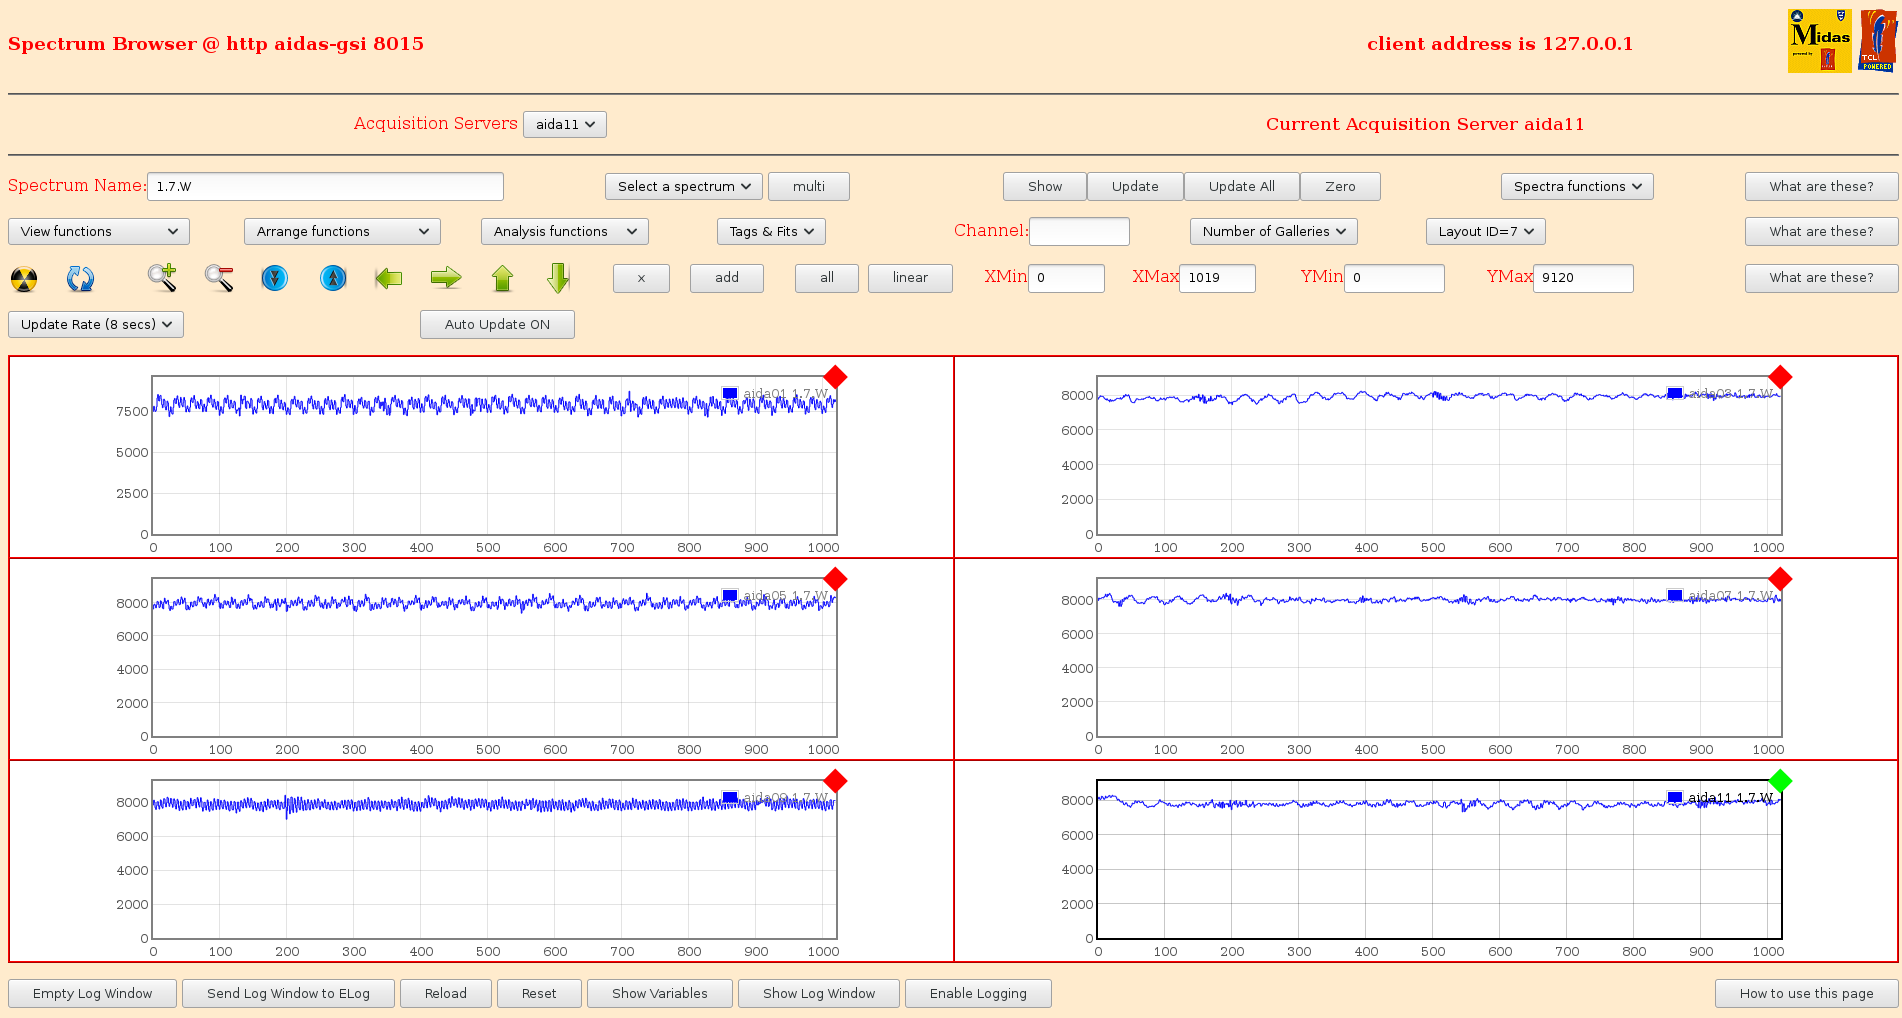Expand the Spectra functions dropdown
Screen dimensions: 1902x1018
click(1577, 187)
